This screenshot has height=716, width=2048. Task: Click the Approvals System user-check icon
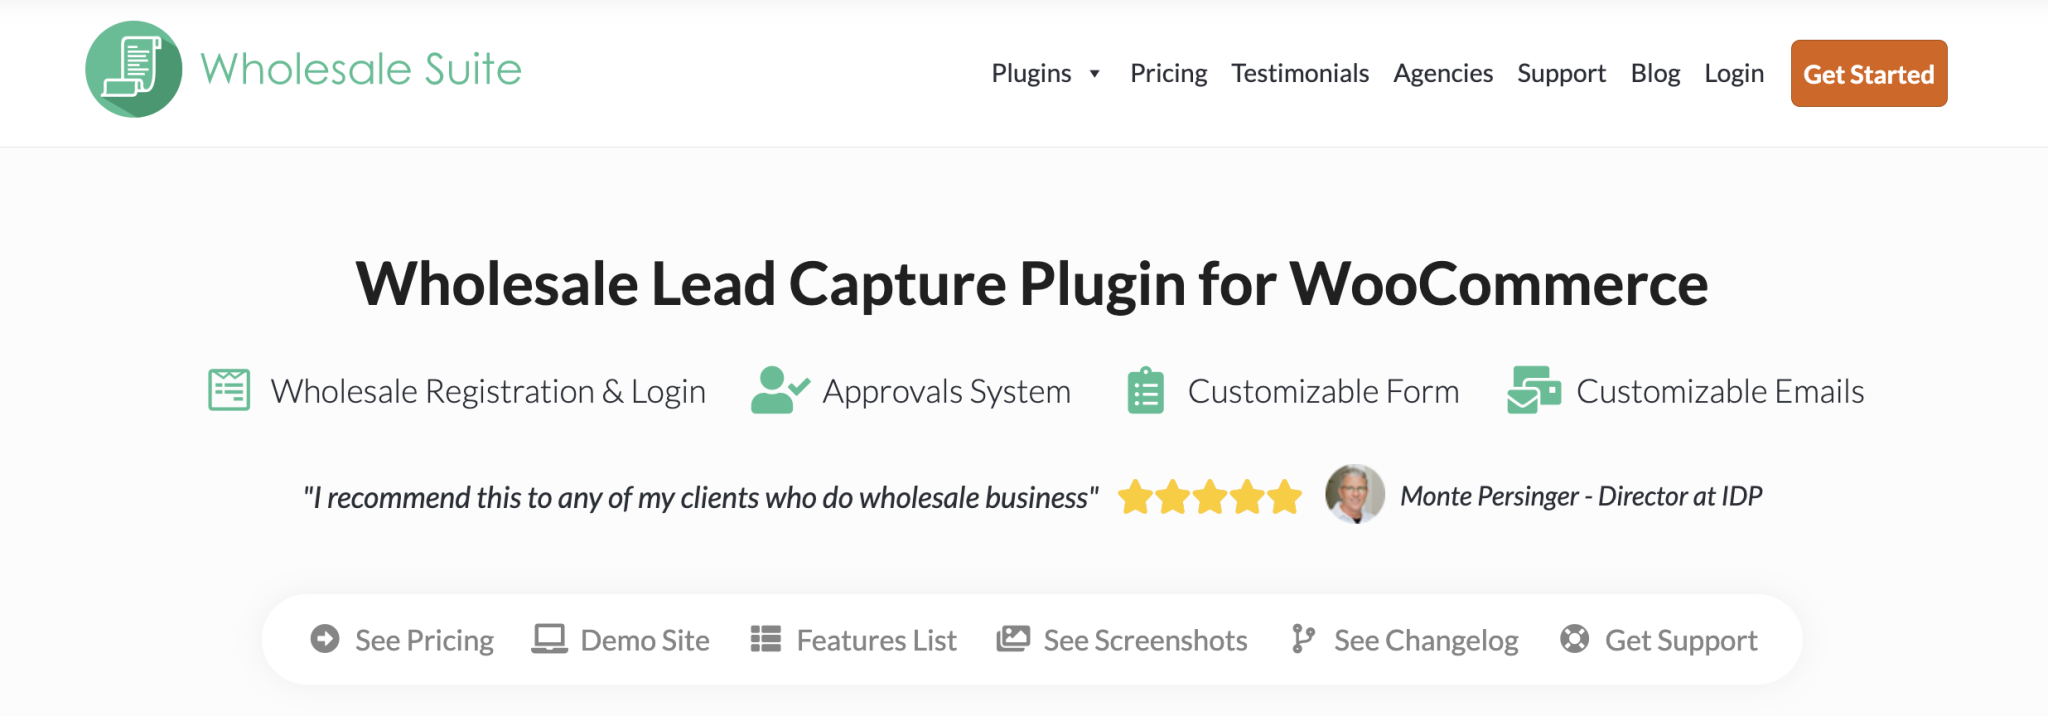[779, 390]
